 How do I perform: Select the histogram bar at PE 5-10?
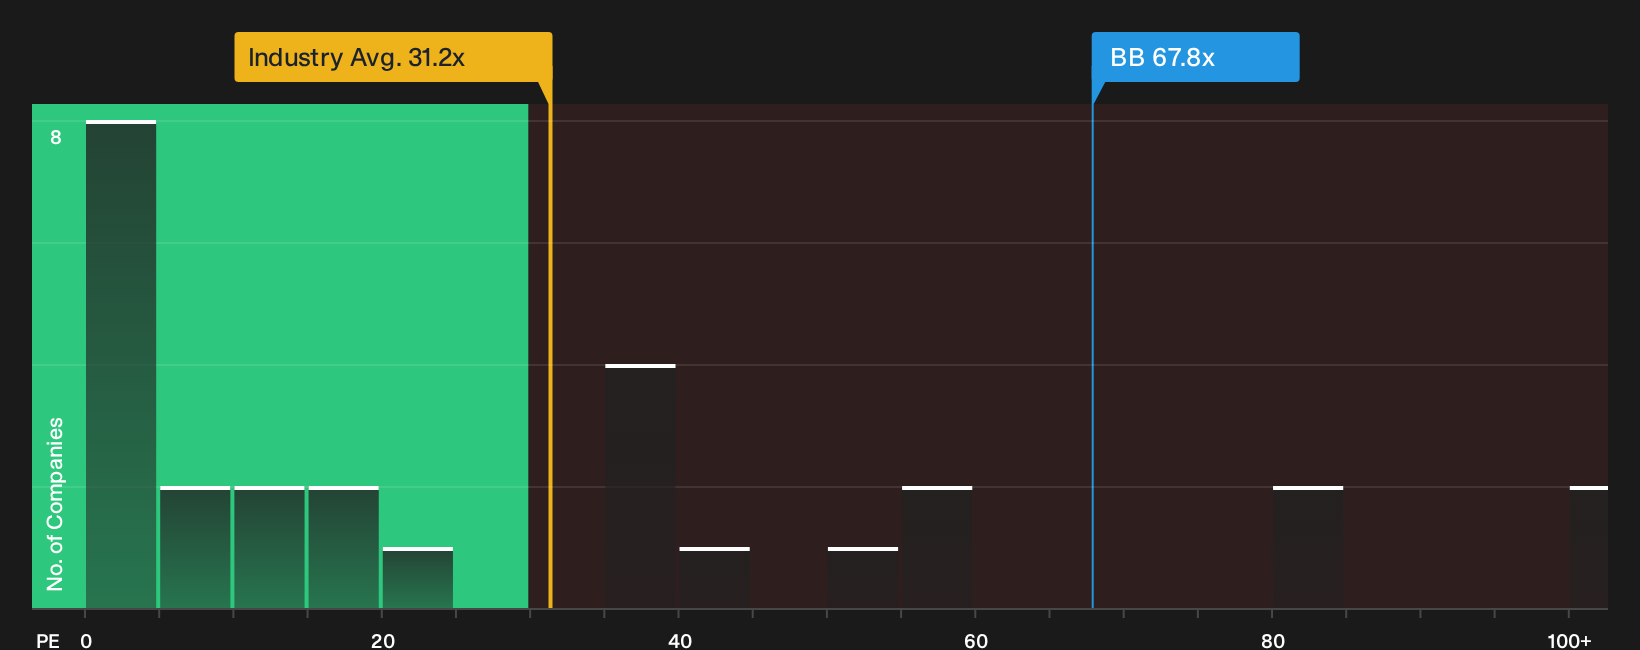tap(195, 547)
